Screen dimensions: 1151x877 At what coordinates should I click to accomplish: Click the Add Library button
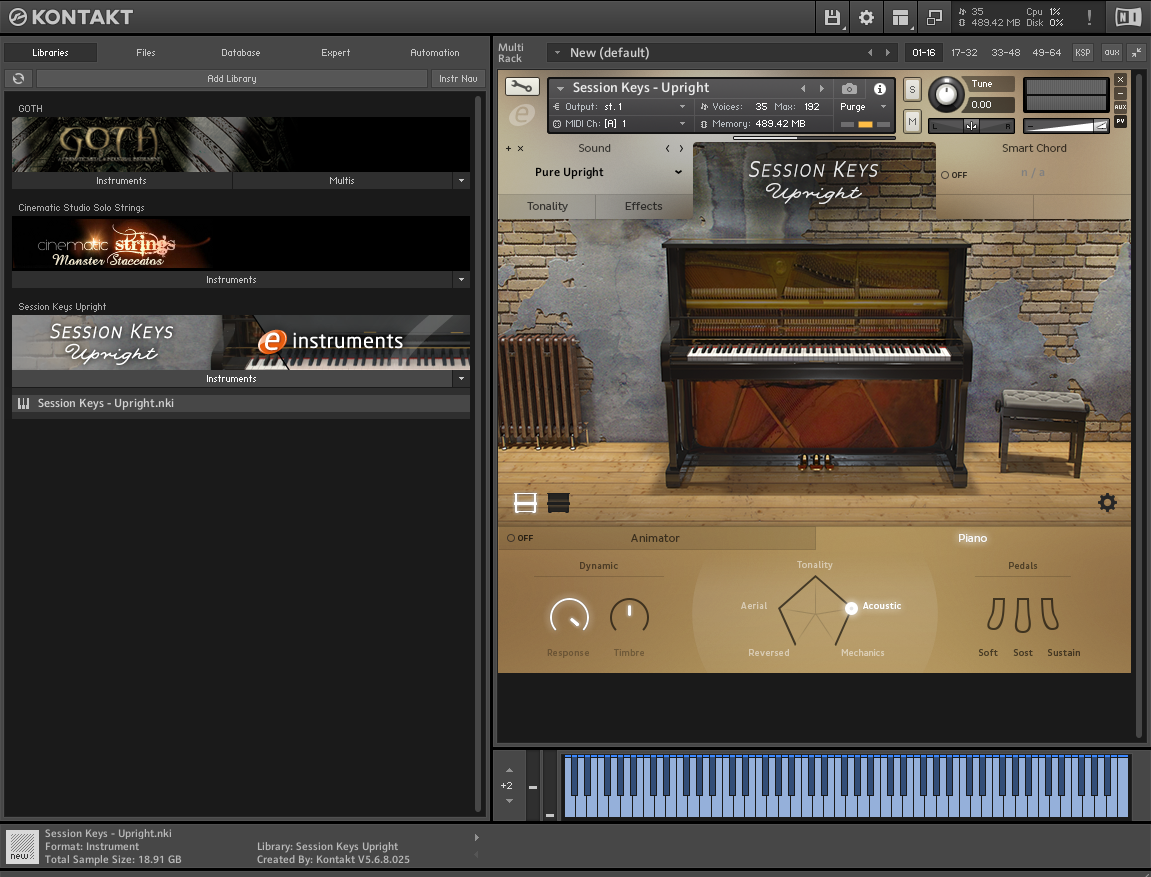point(232,79)
